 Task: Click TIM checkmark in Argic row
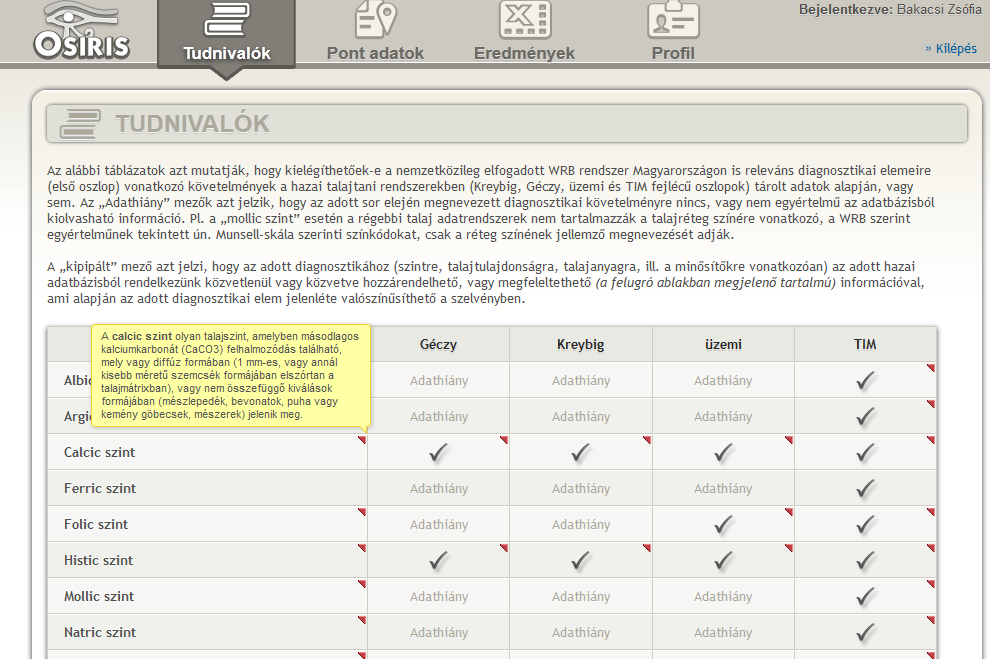click(865, 416)
